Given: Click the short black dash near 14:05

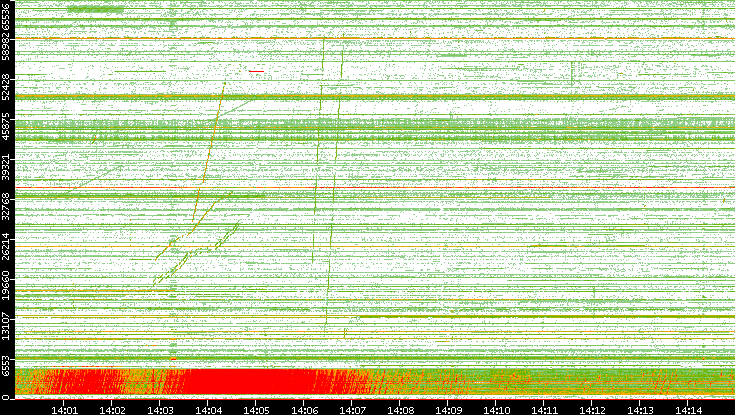Looking at the screenshot, I should pos(256,71).
